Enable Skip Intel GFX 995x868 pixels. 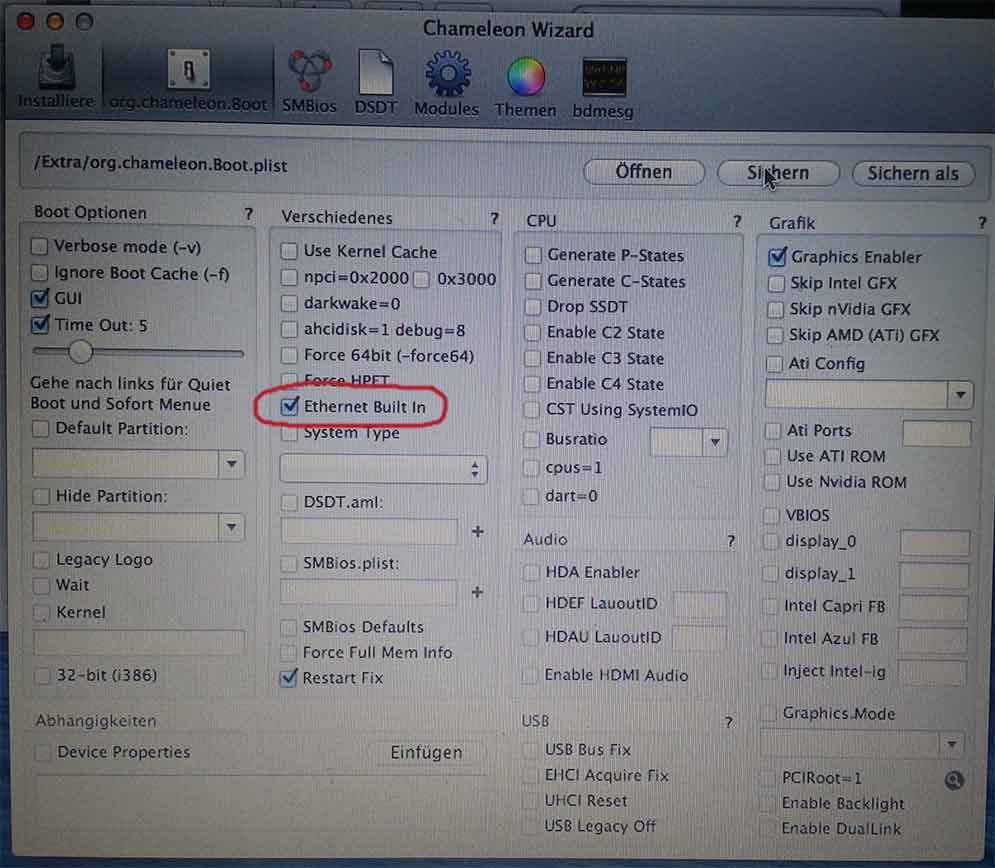[x=776, y=284]
